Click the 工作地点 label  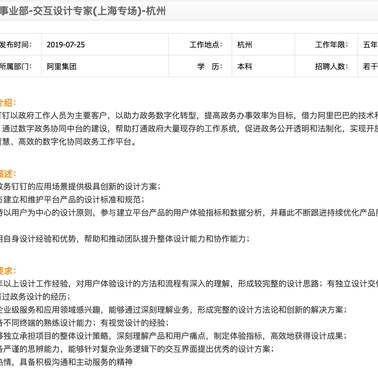point(206,45)
